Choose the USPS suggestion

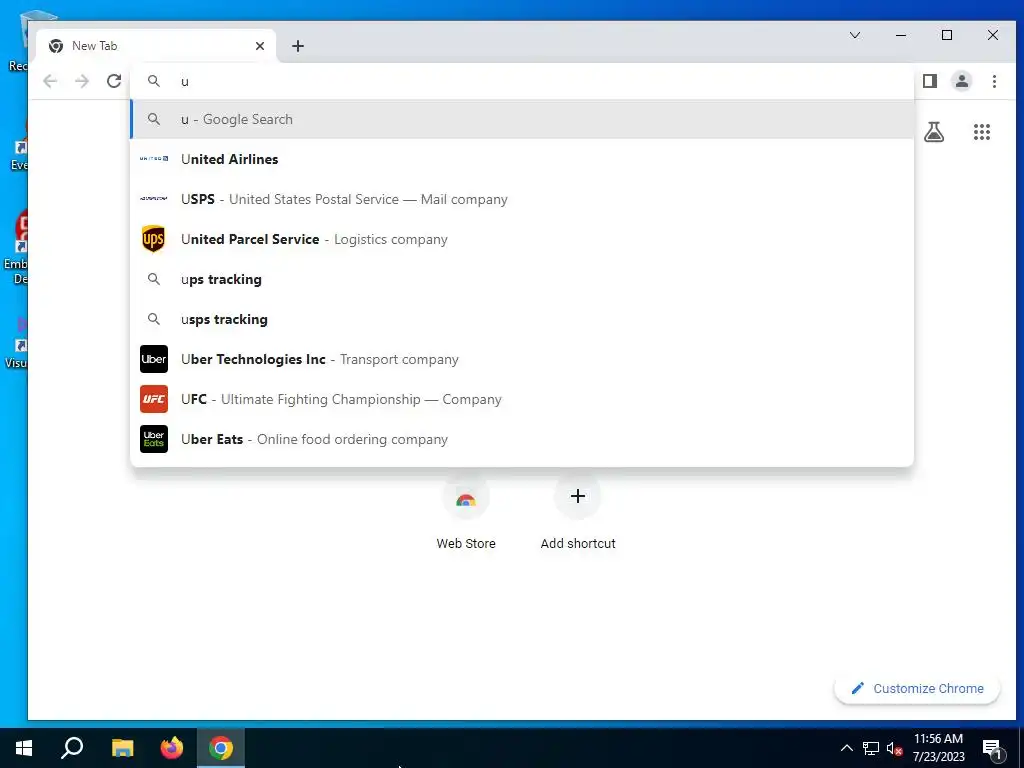click(x=522, y=199)
